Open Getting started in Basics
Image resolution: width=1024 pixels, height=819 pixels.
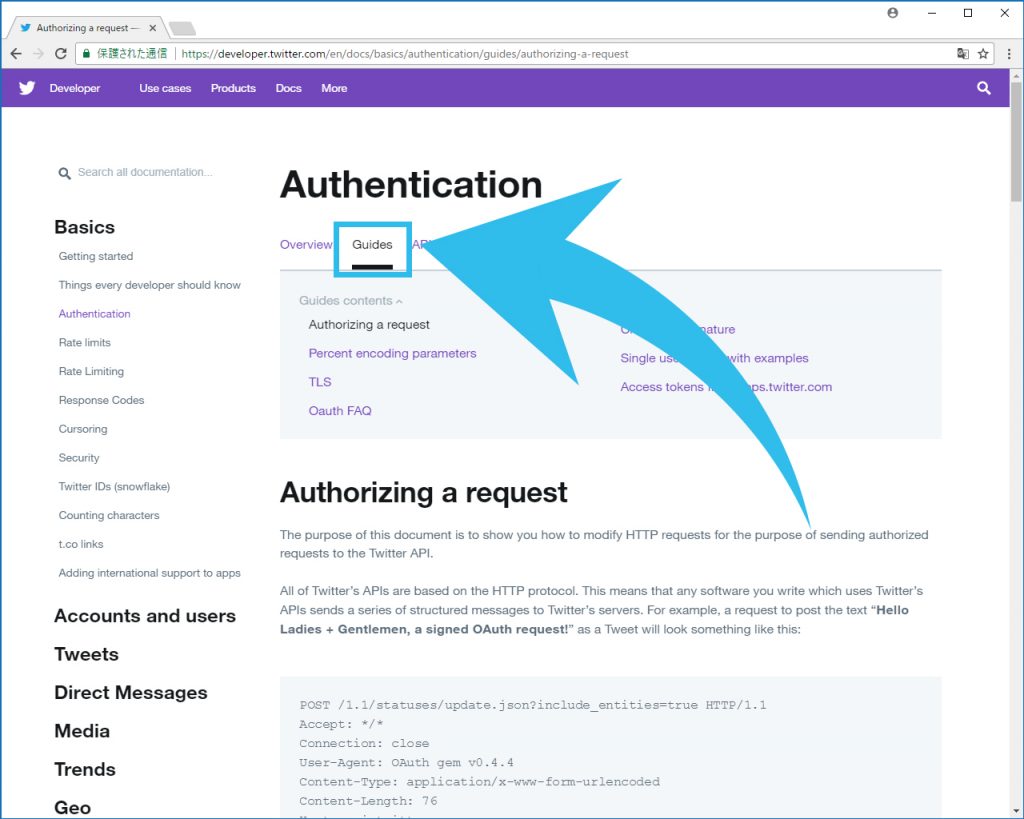tap(96, 256)
